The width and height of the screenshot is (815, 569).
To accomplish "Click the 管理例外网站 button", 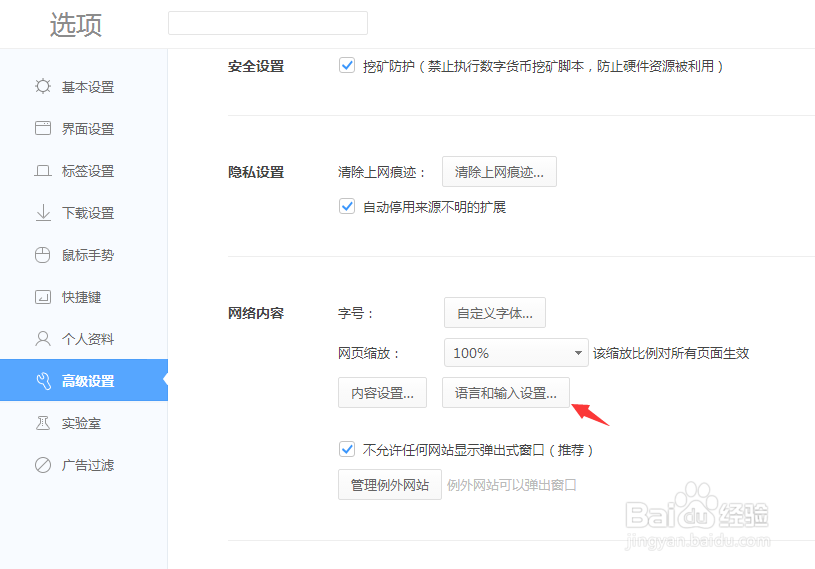I will coord(390,485).
